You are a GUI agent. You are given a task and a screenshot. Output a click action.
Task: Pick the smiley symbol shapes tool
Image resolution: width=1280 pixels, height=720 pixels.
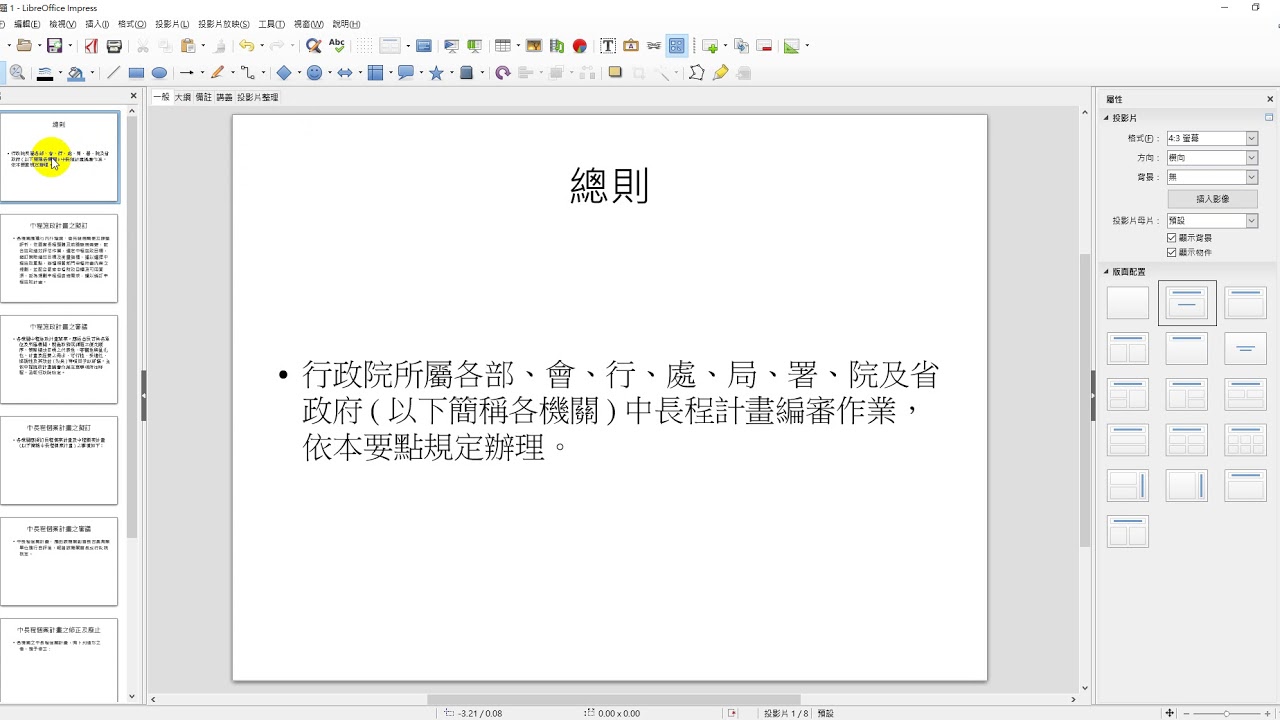click(x=314, y=73)
